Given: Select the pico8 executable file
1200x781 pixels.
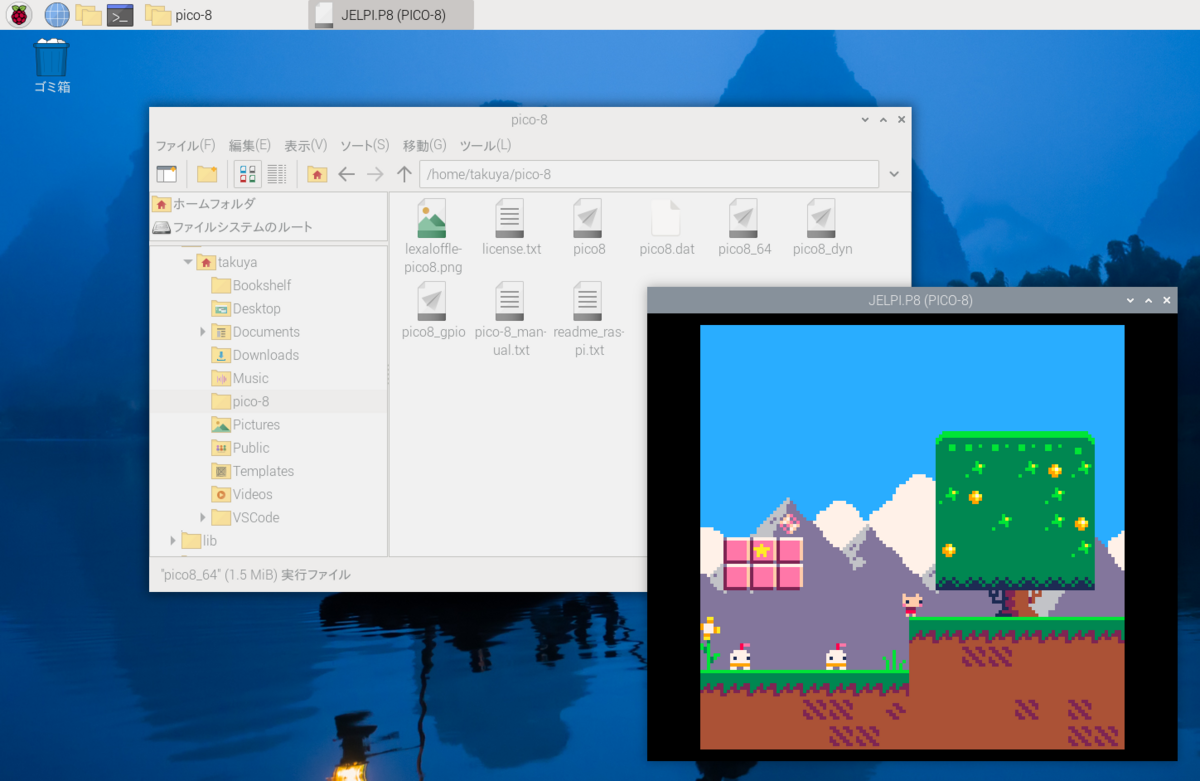Looking at the screenshot, I should point(589,228).
